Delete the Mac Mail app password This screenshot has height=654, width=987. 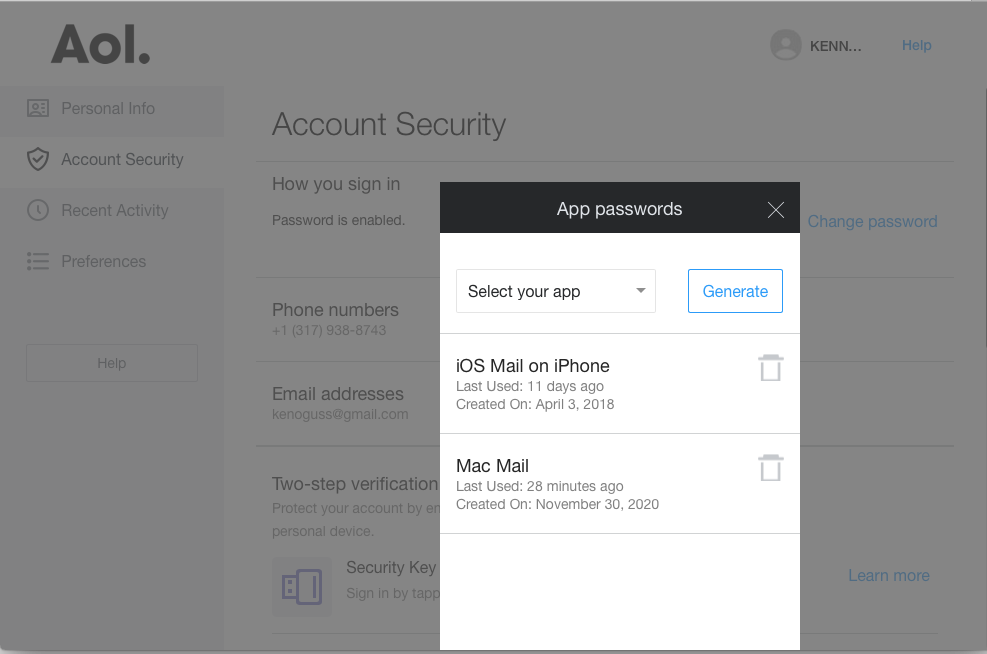pos(770,468)
